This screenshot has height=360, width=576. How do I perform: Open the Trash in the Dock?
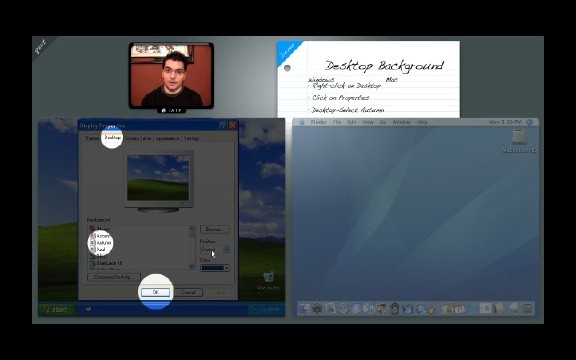[x=528, y=309]
